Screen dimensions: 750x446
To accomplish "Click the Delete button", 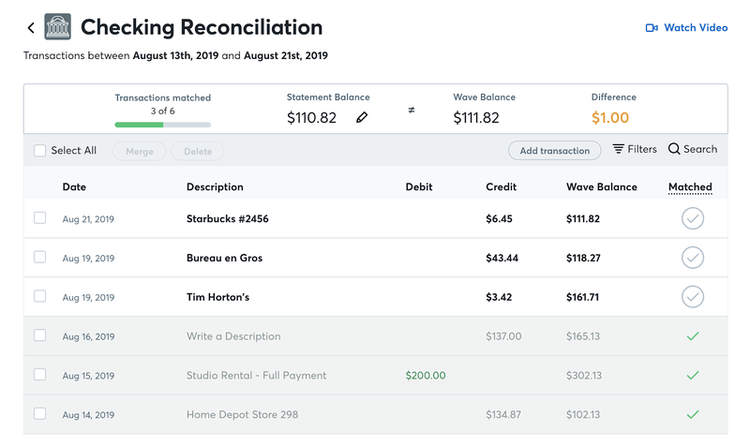I will (x=198, y=151).
